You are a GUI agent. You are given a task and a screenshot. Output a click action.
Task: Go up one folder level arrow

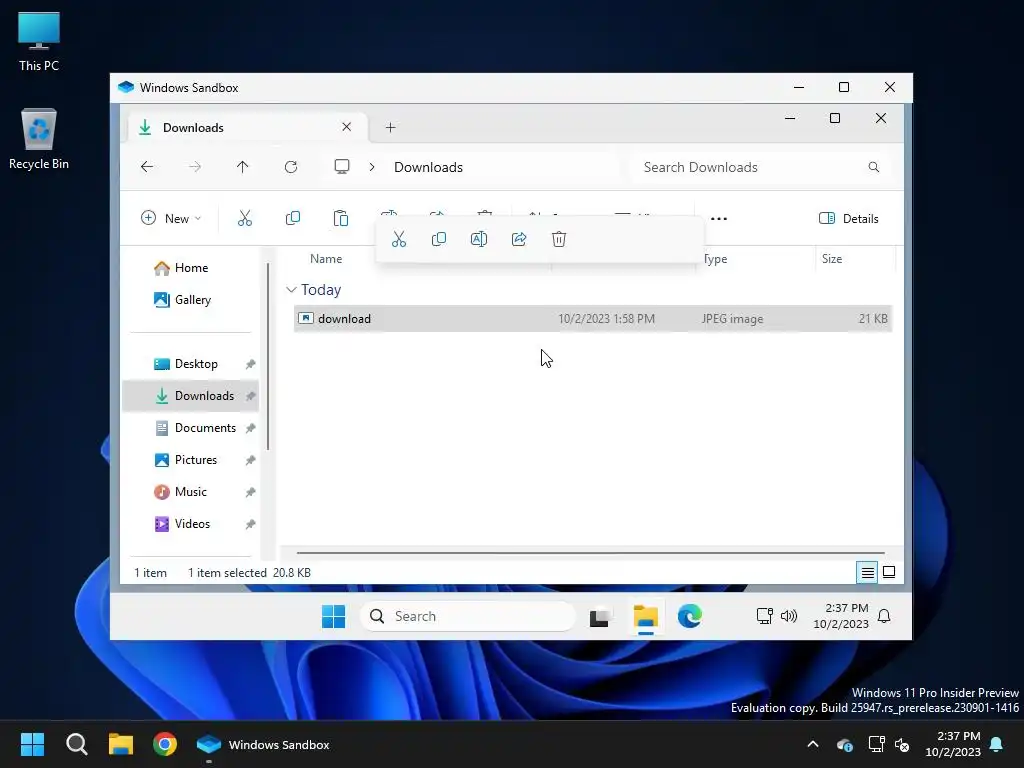pyautogui.click(x=242, y=167)
